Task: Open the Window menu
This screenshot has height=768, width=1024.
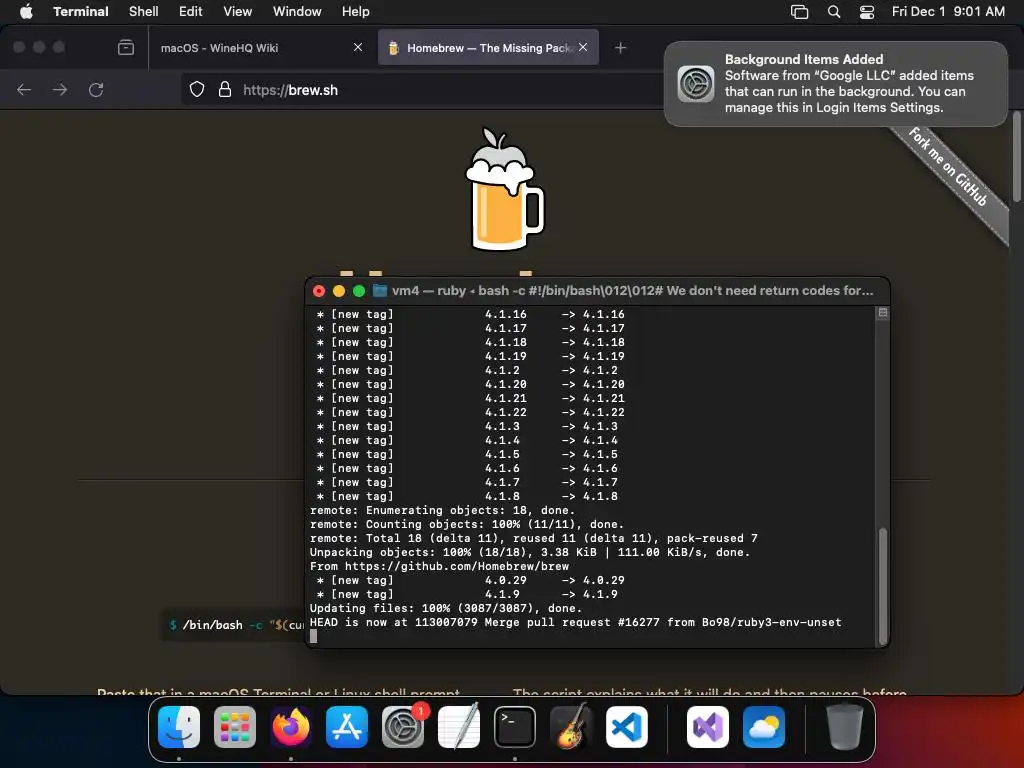Action: click(x=296, y=11)
